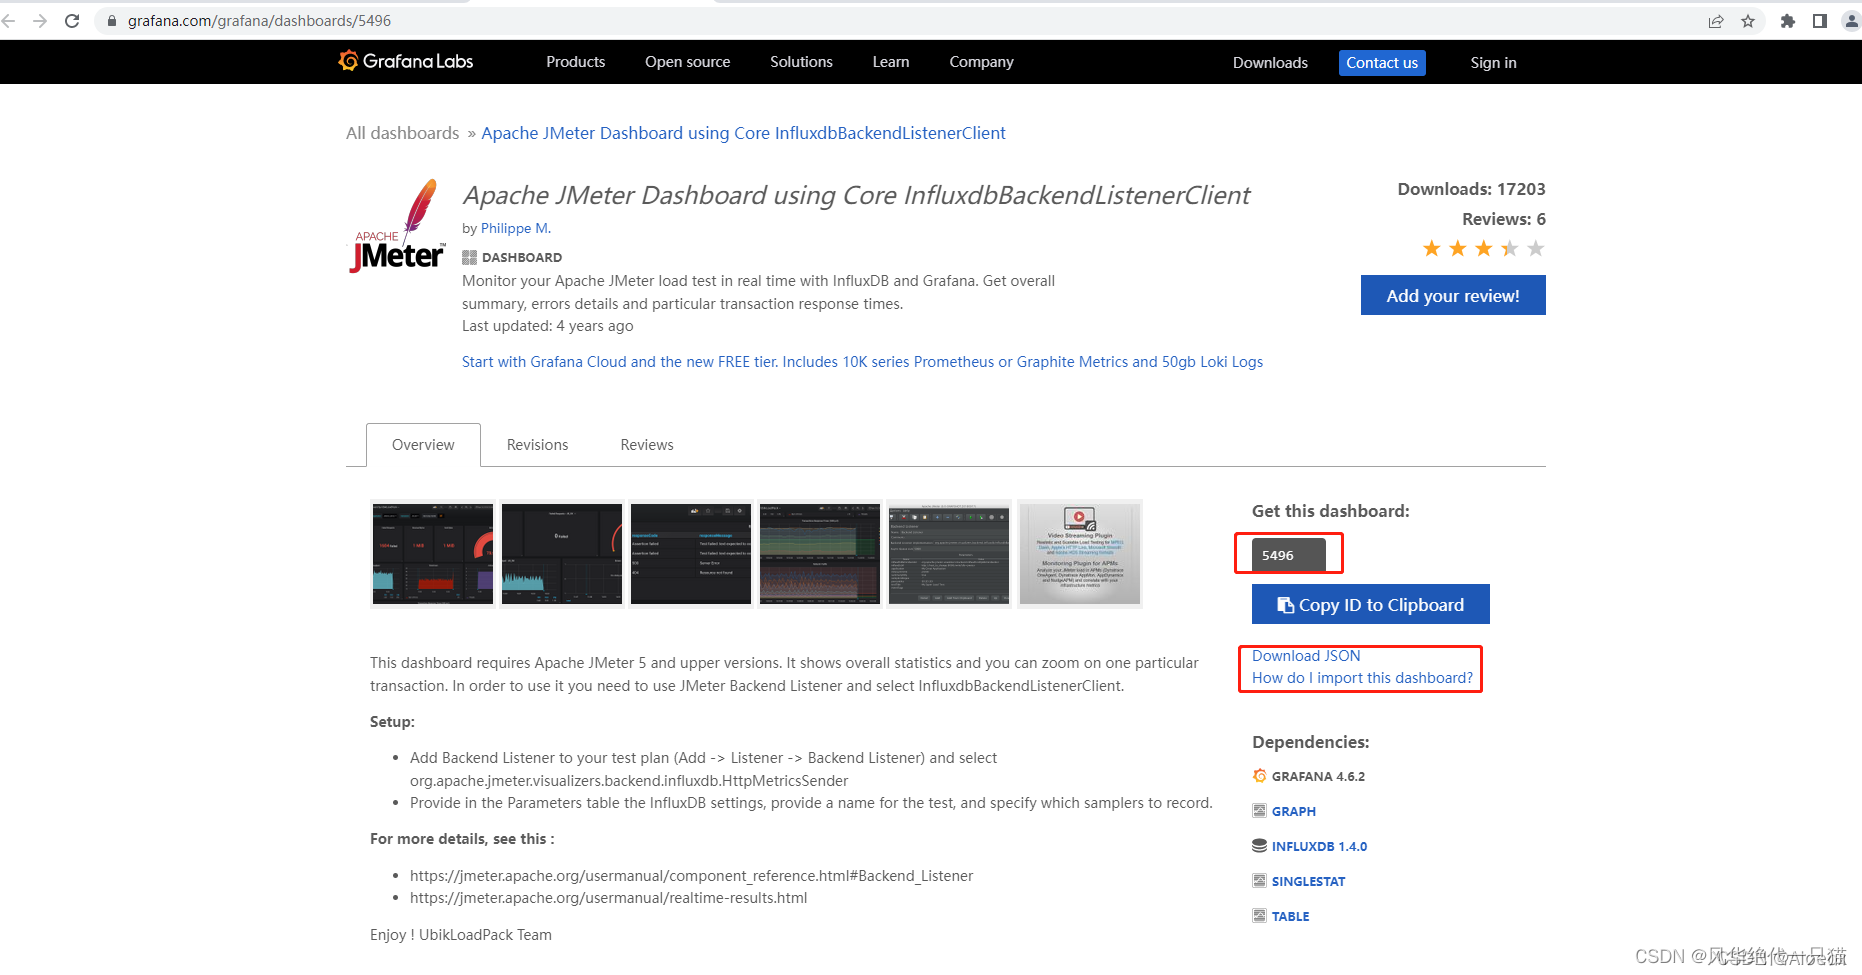This screenshot has height=975, width=1862.
Task: Click the Contact us button
Action: tap(1382, 63)
